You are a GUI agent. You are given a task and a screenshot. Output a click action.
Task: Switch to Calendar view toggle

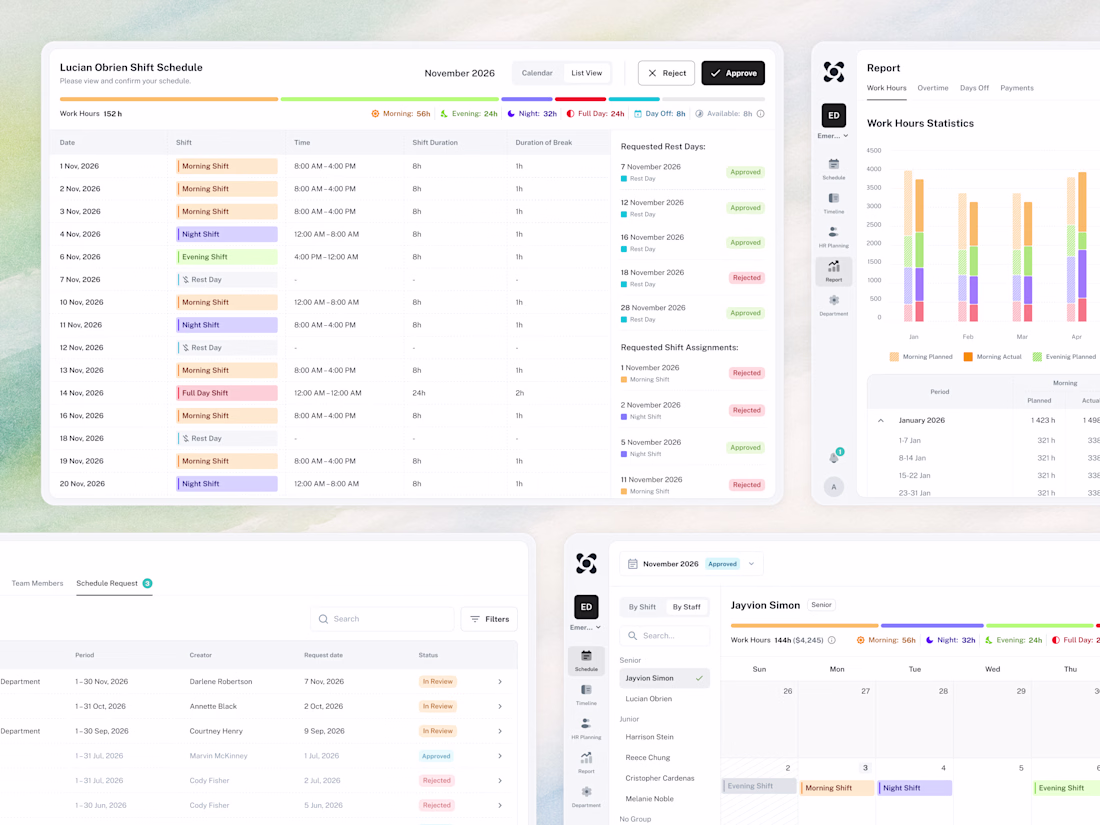[537, 73]
